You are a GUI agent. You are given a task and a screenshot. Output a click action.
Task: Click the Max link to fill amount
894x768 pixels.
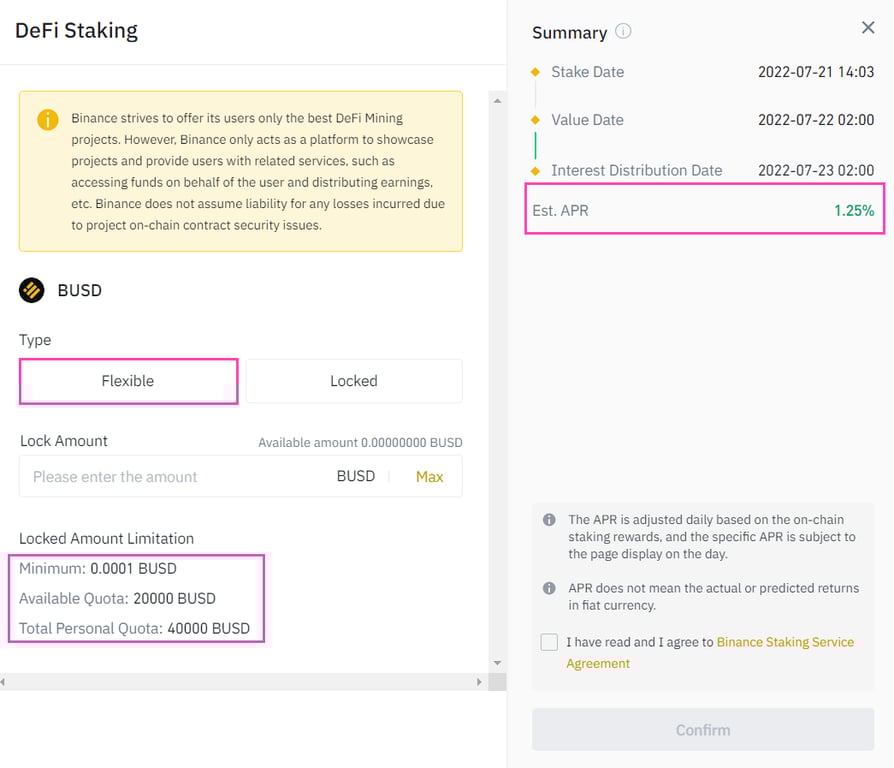(x=429, y=476)
